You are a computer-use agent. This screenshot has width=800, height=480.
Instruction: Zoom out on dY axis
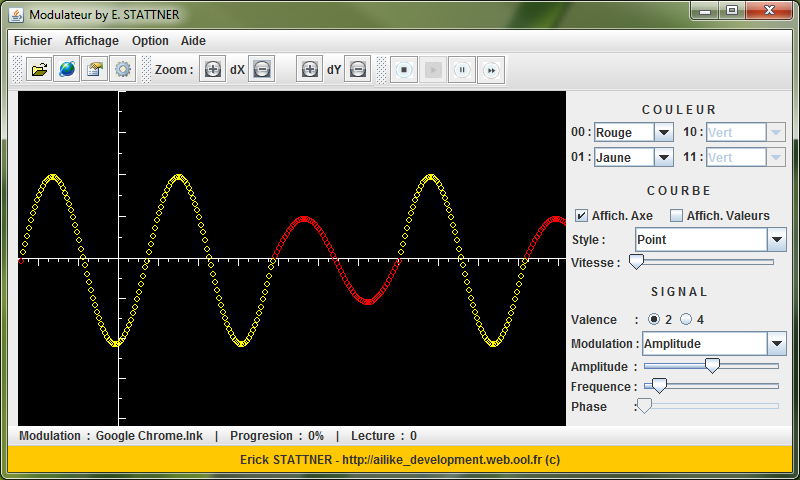point(358,69)
